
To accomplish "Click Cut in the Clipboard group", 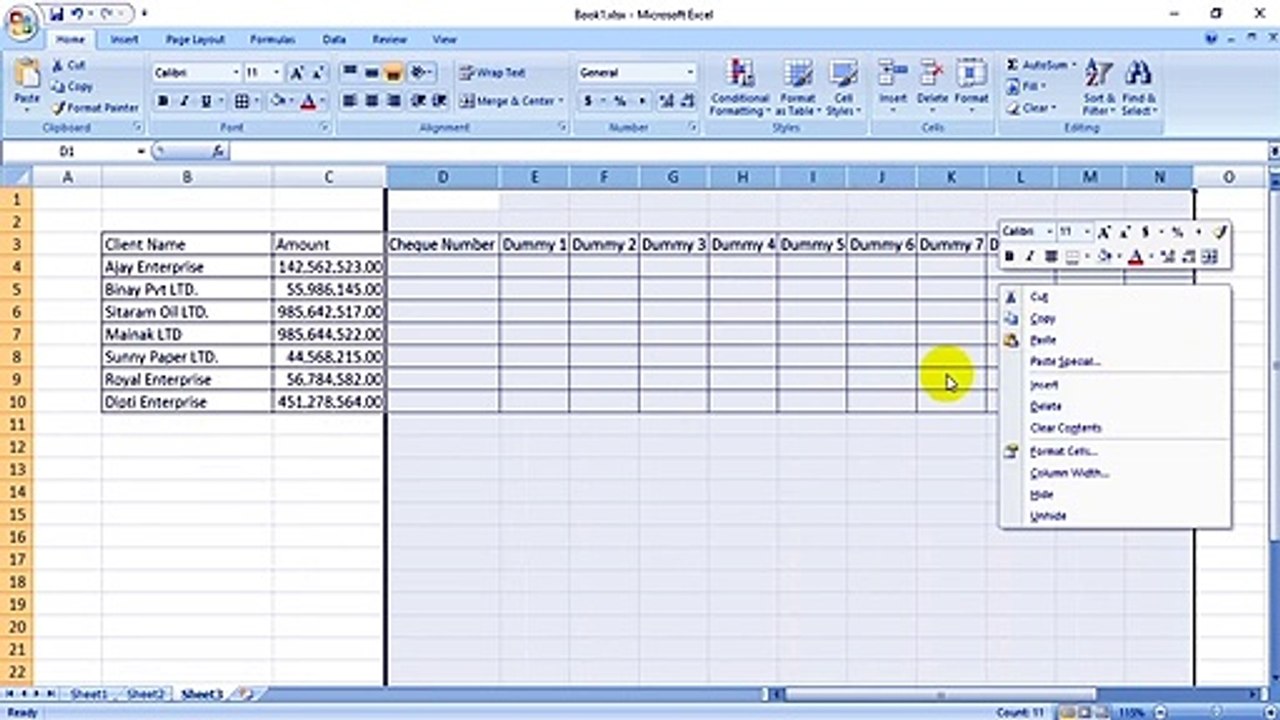I will [68, 65].
